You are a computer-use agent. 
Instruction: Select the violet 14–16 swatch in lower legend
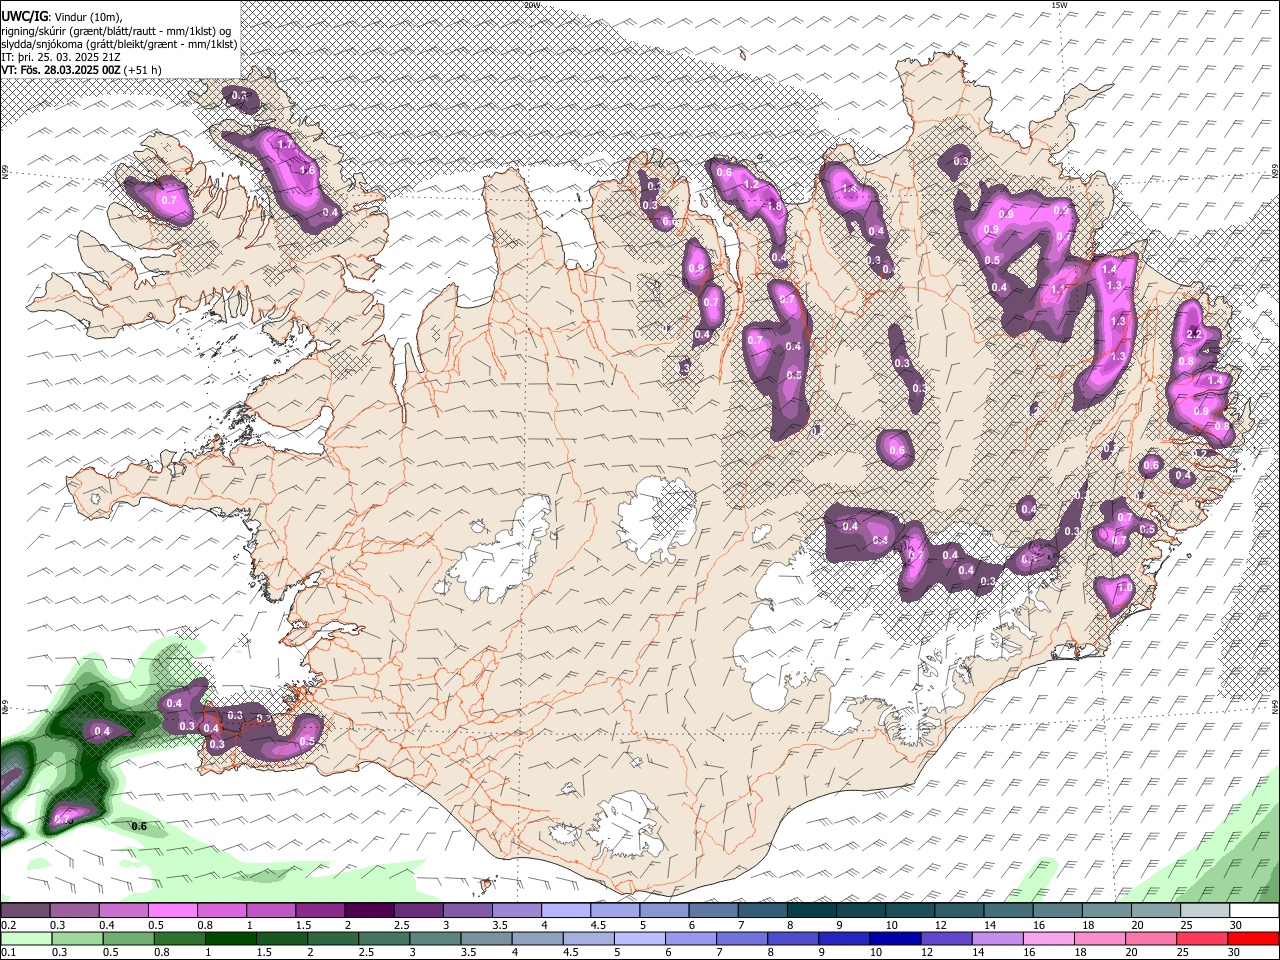(997, 938)
